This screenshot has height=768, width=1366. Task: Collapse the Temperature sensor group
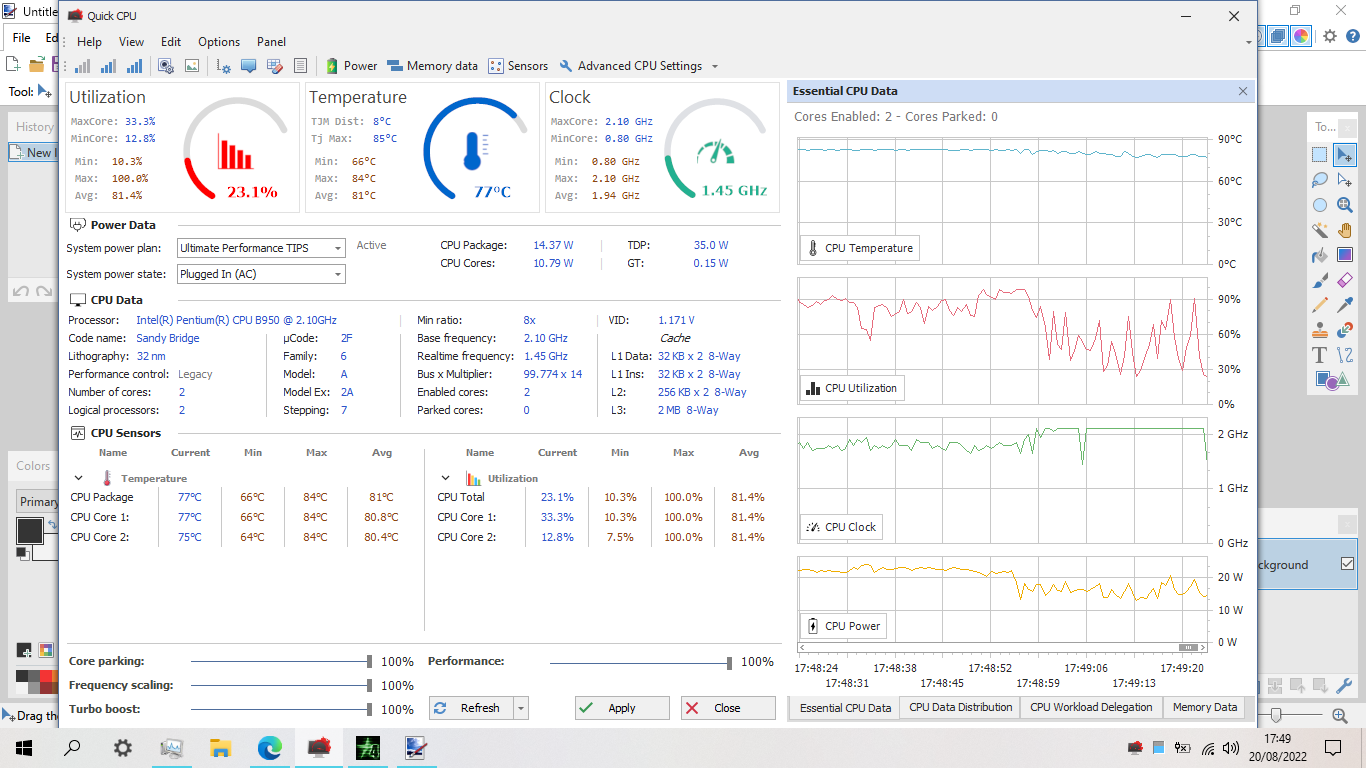(79, 479)
